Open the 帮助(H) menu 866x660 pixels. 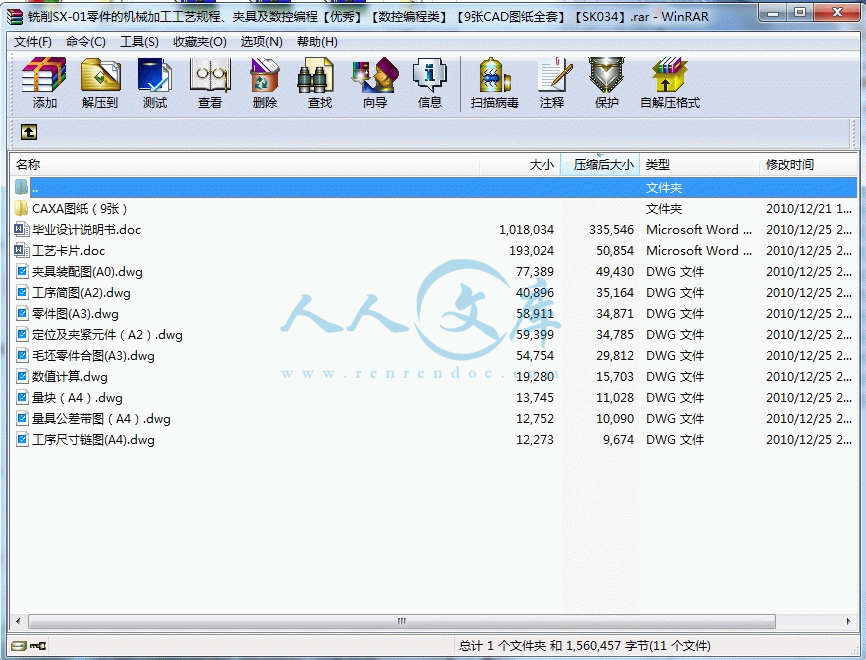tap(317, 42)
